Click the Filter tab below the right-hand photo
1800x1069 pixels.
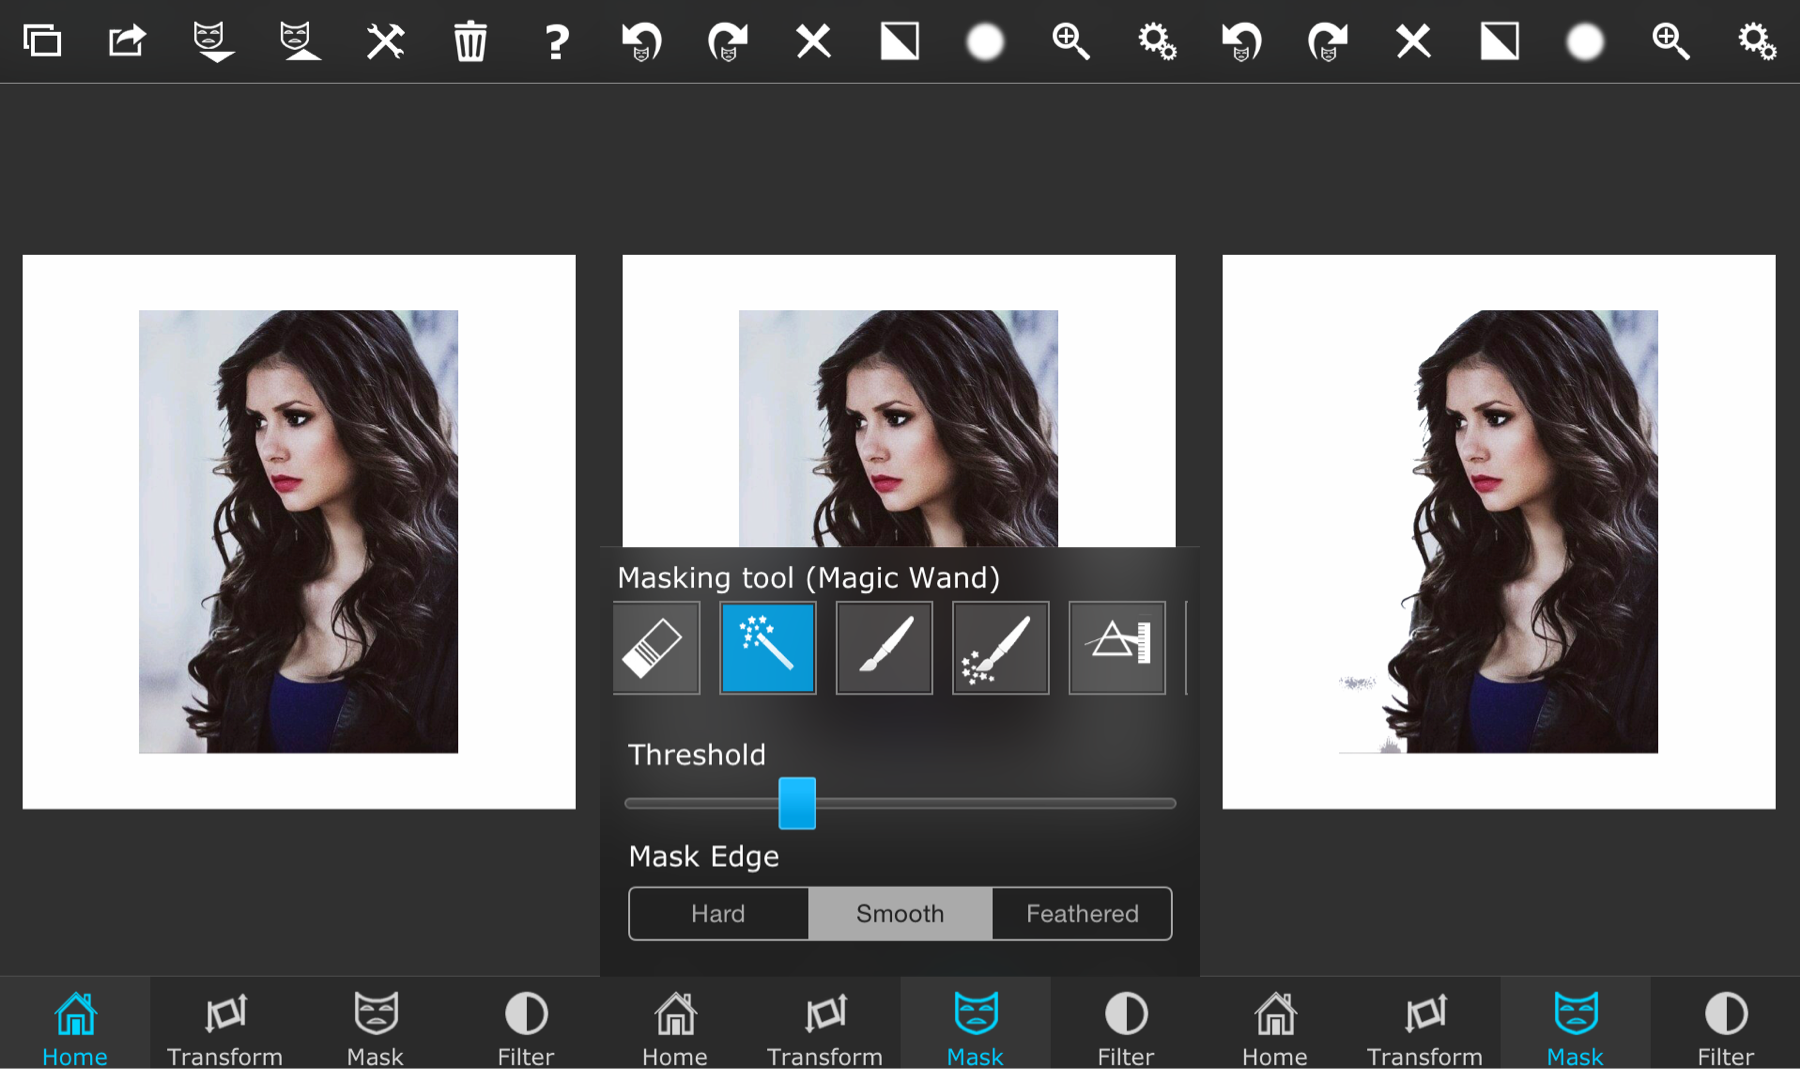(x=1725, y=1025)
